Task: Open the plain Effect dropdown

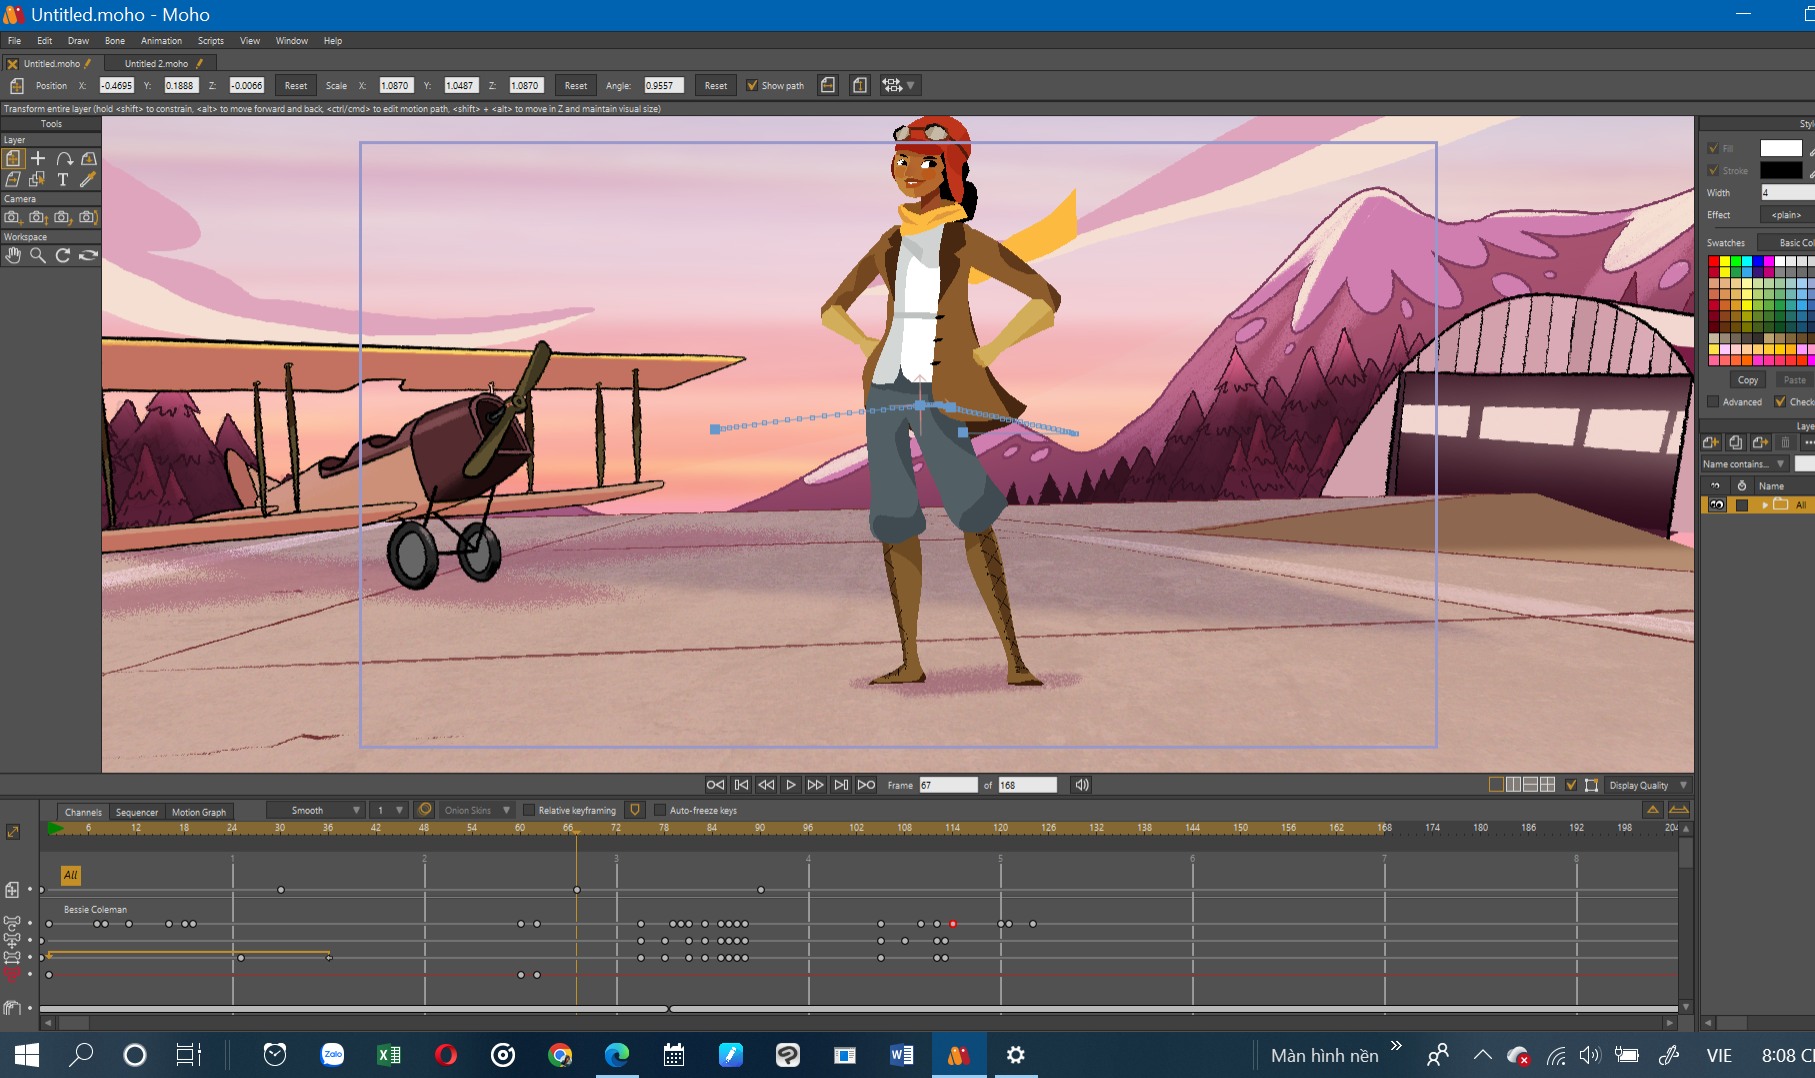Action: (x=1788, y=215)
